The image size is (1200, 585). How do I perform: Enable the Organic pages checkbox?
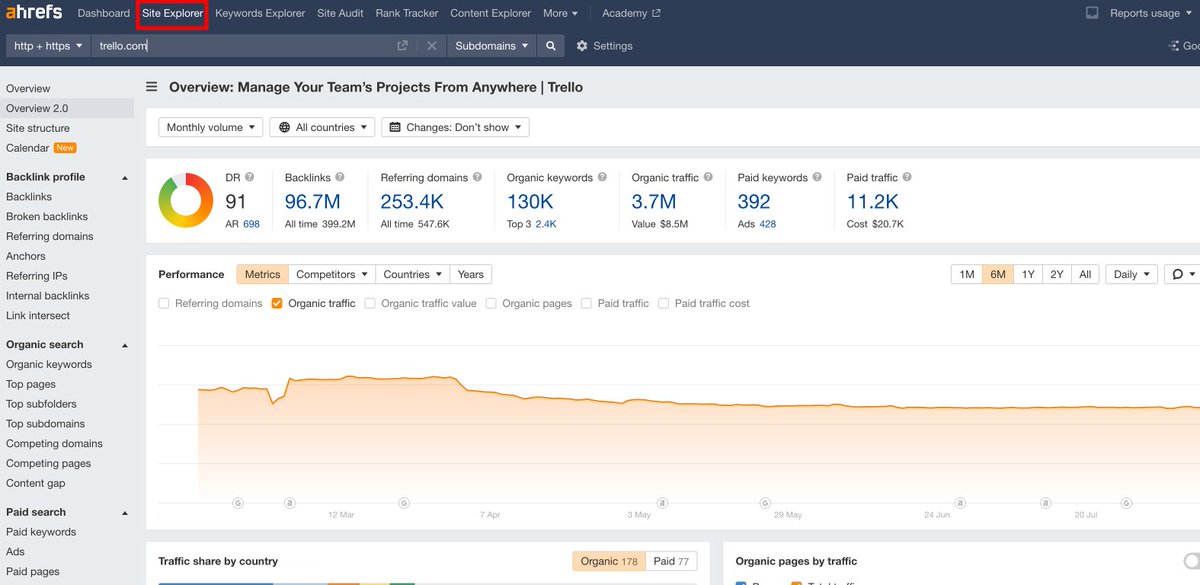(491, 303)
